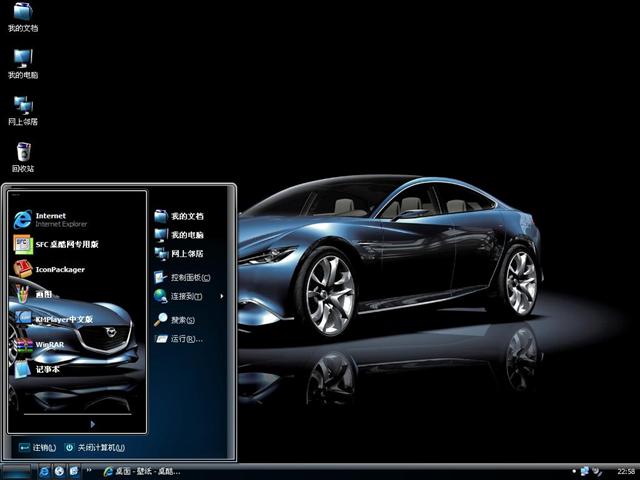Select 运行 in the Start menu

(x=184, y=339)
